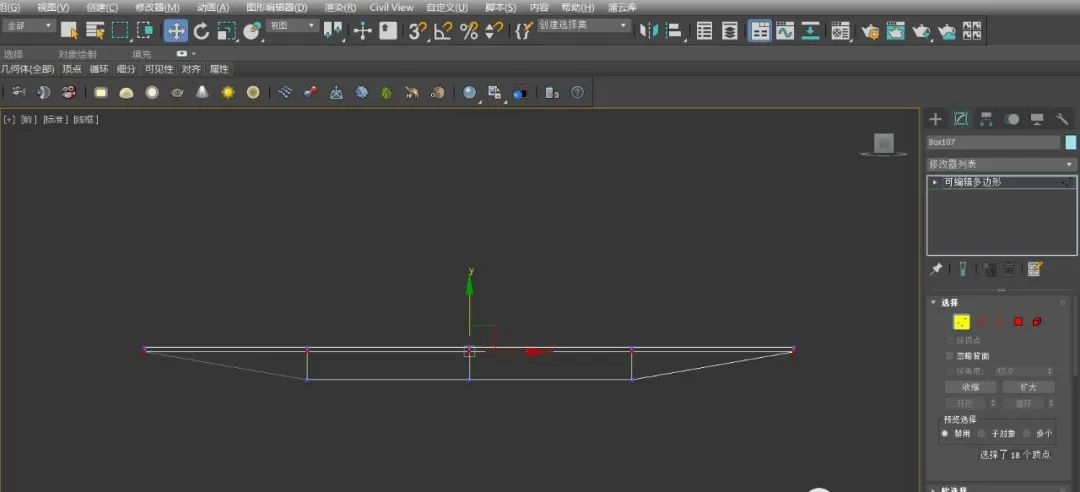The image size is (1080, 492).
Task: Click the Use Pivot Point Center icon
Action: [x=333, y=30]
